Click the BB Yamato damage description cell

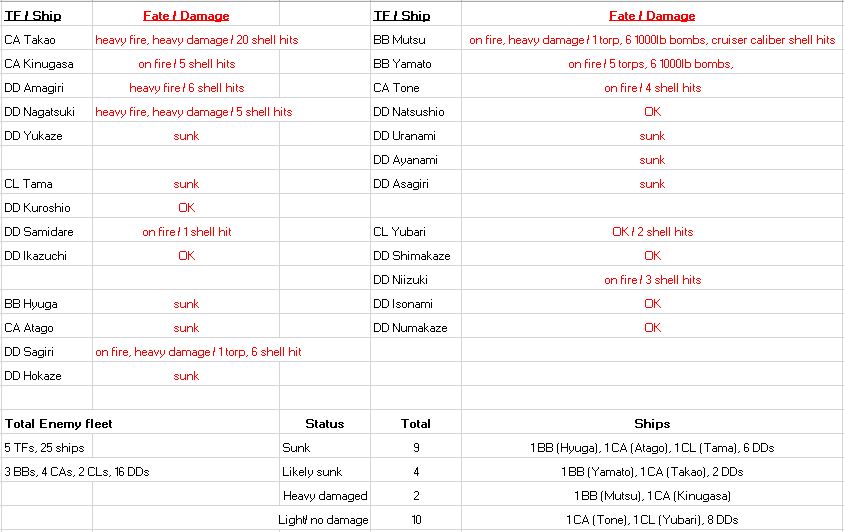click(651, 64)
